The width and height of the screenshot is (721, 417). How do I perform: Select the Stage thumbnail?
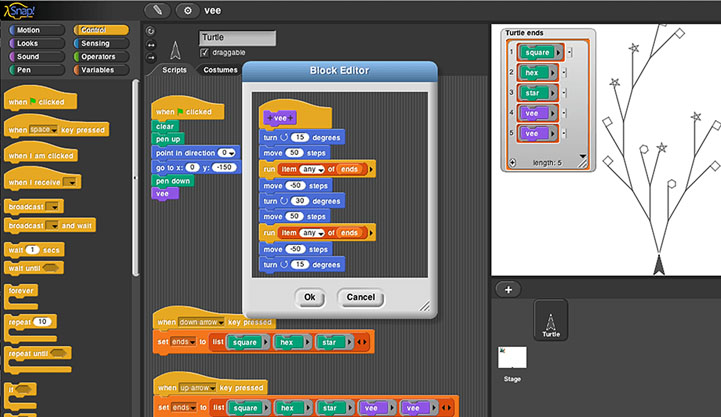click(512, 358)
